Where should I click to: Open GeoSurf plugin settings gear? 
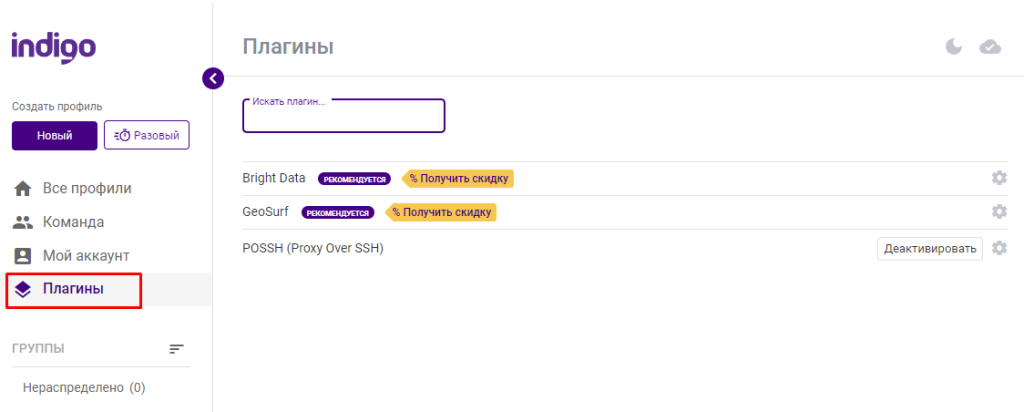(998, 212)
